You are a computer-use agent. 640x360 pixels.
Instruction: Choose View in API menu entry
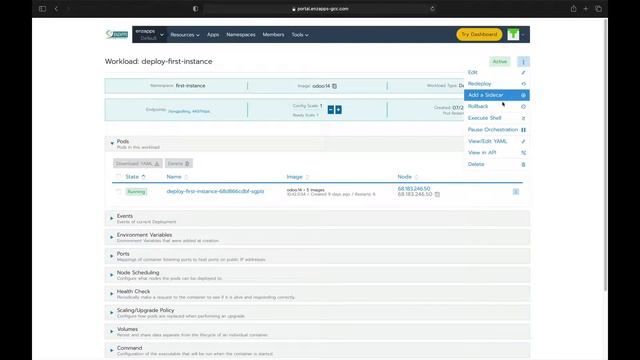pos(497,153)
